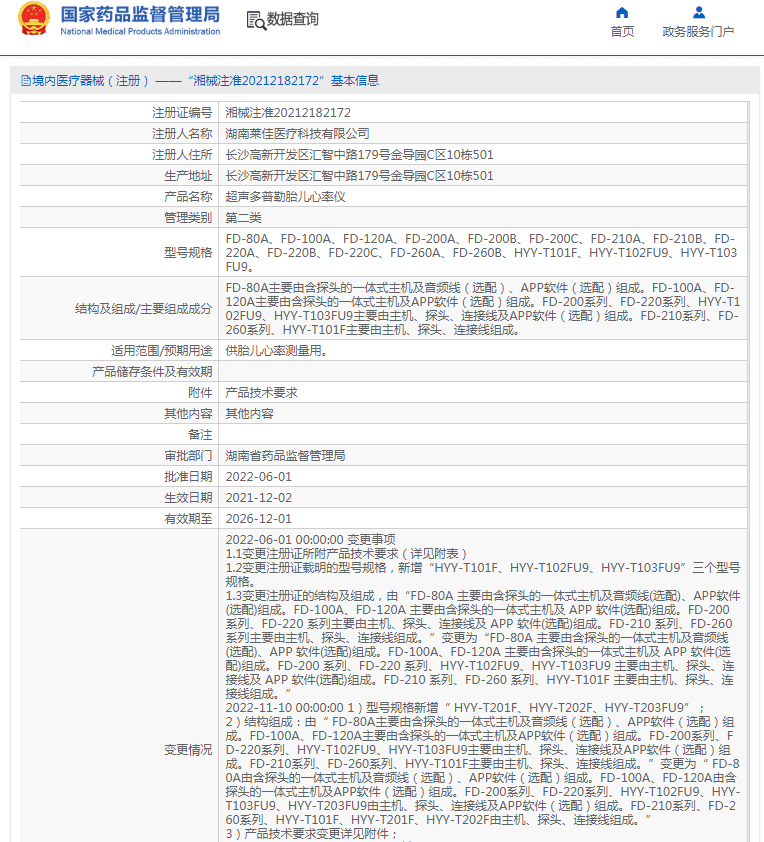Select effective date 2021-12-02
The image size is (764, 842).
click(258, 498)
